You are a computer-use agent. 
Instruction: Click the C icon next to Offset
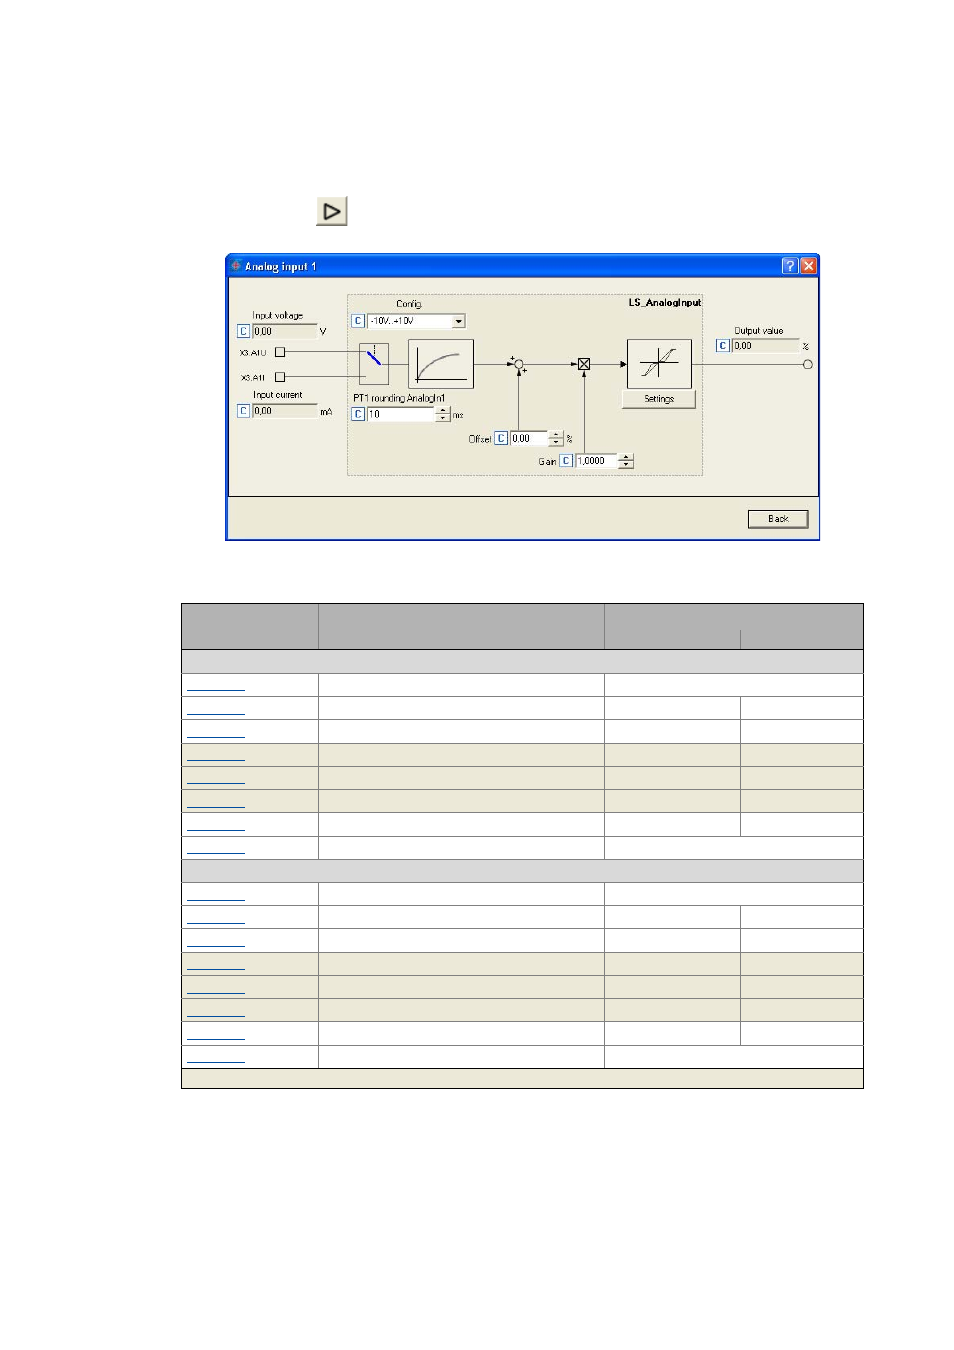tap(501, 438)
